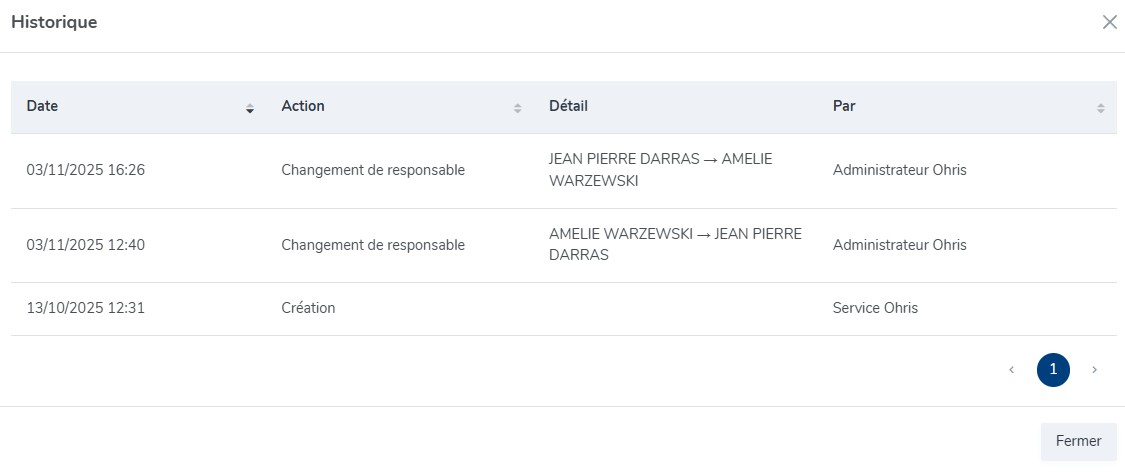This screenshot has width=1125, height=472.
Task: Click the Date column header label
Action: coord(42,106)
